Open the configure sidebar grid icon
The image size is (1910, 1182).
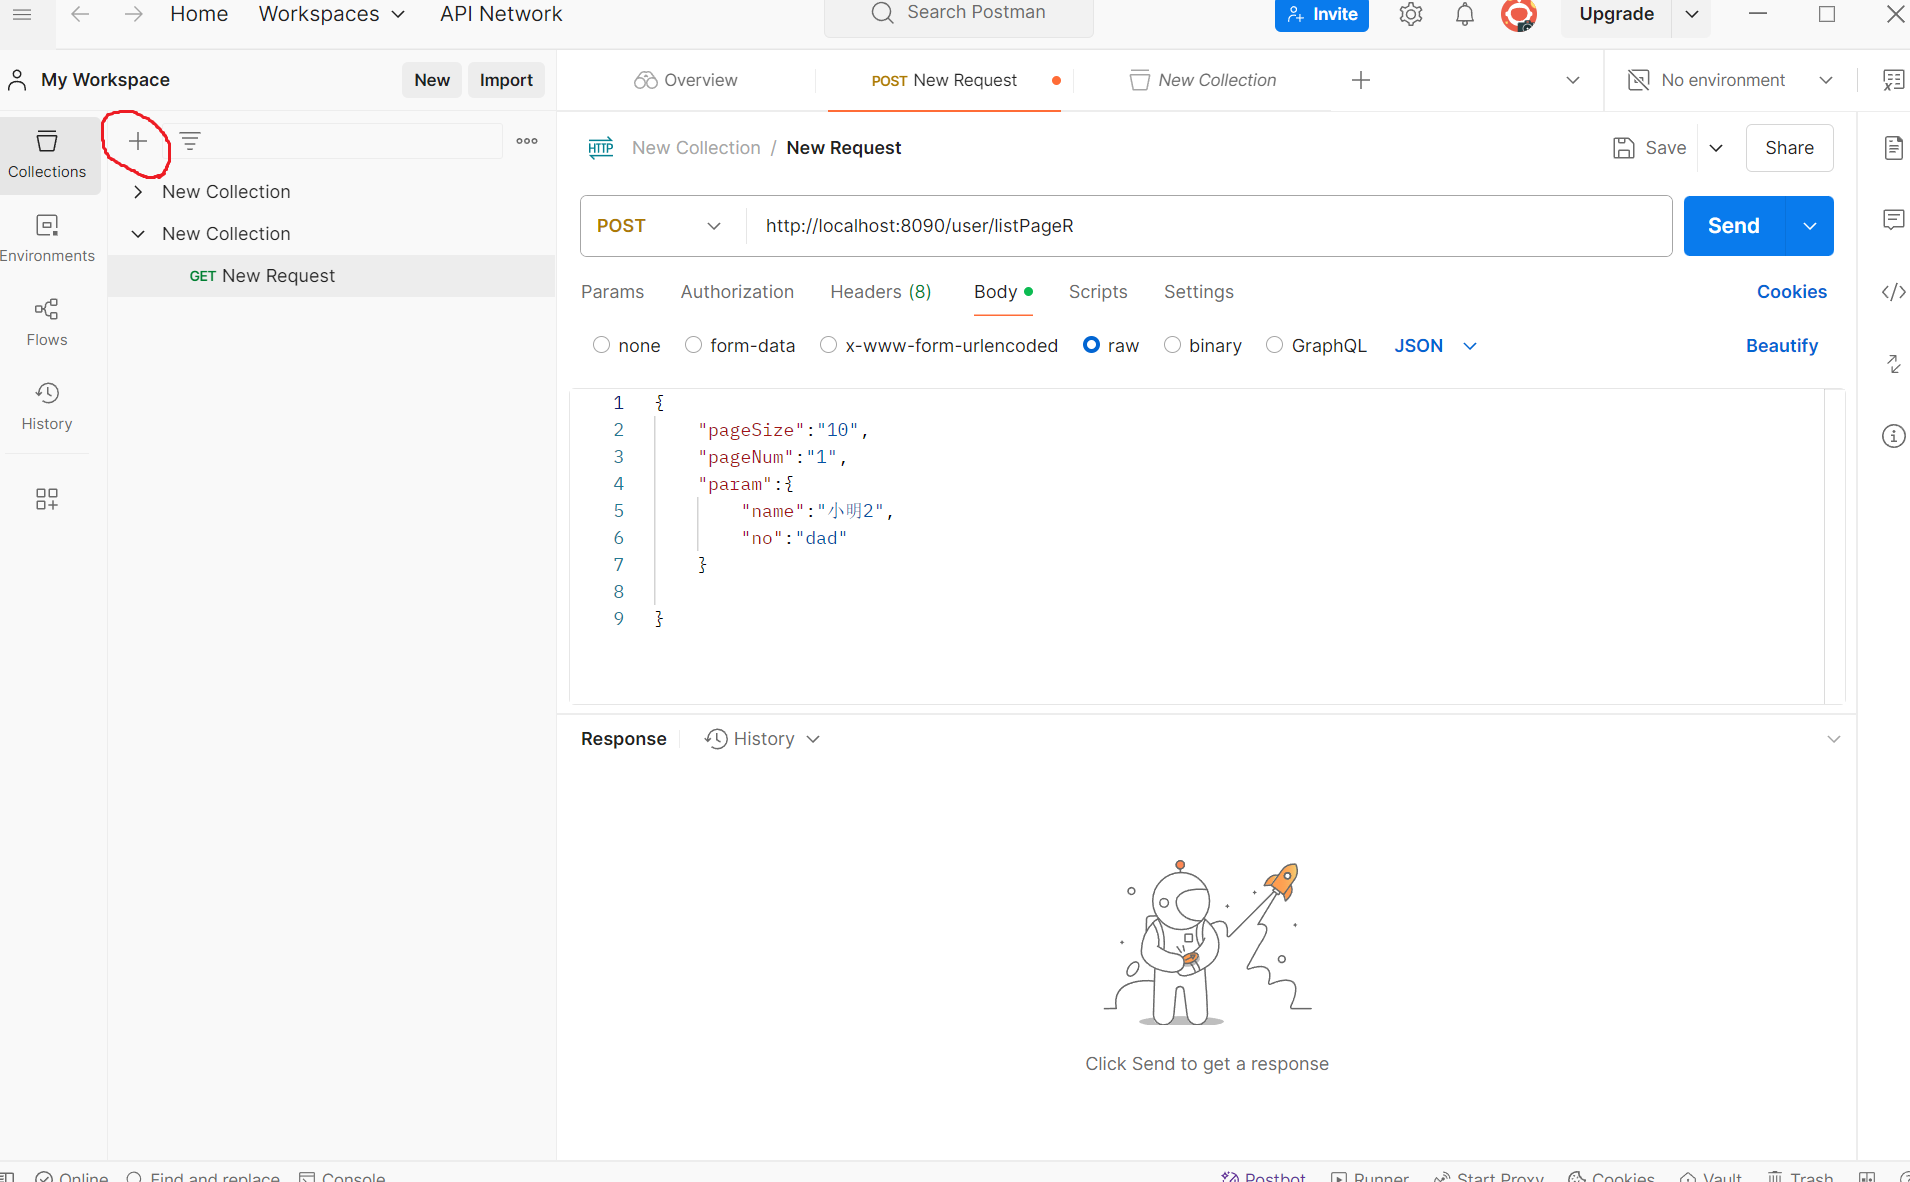(47, 498)
